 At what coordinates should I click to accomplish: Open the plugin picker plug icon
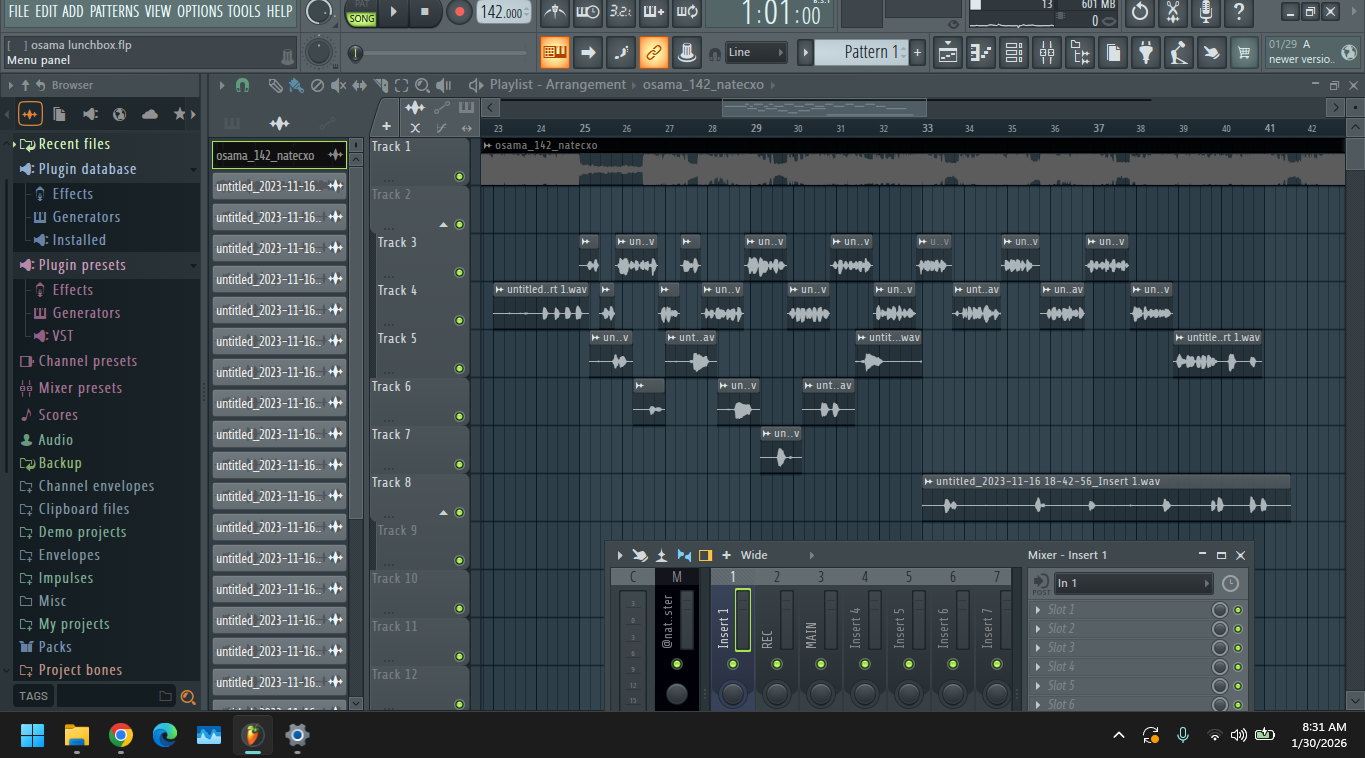1146,52
